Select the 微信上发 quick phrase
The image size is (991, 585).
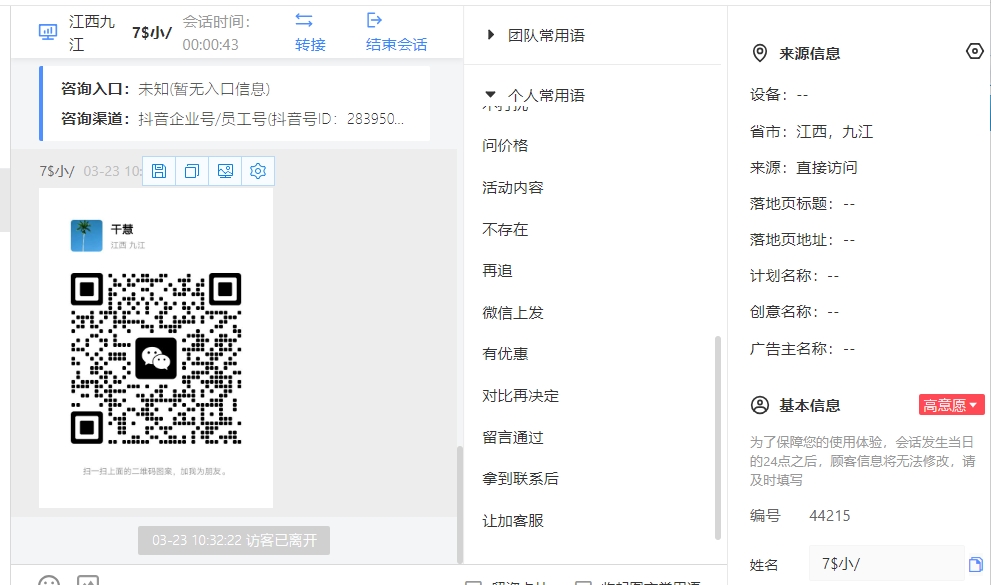[x=513, y=313]
